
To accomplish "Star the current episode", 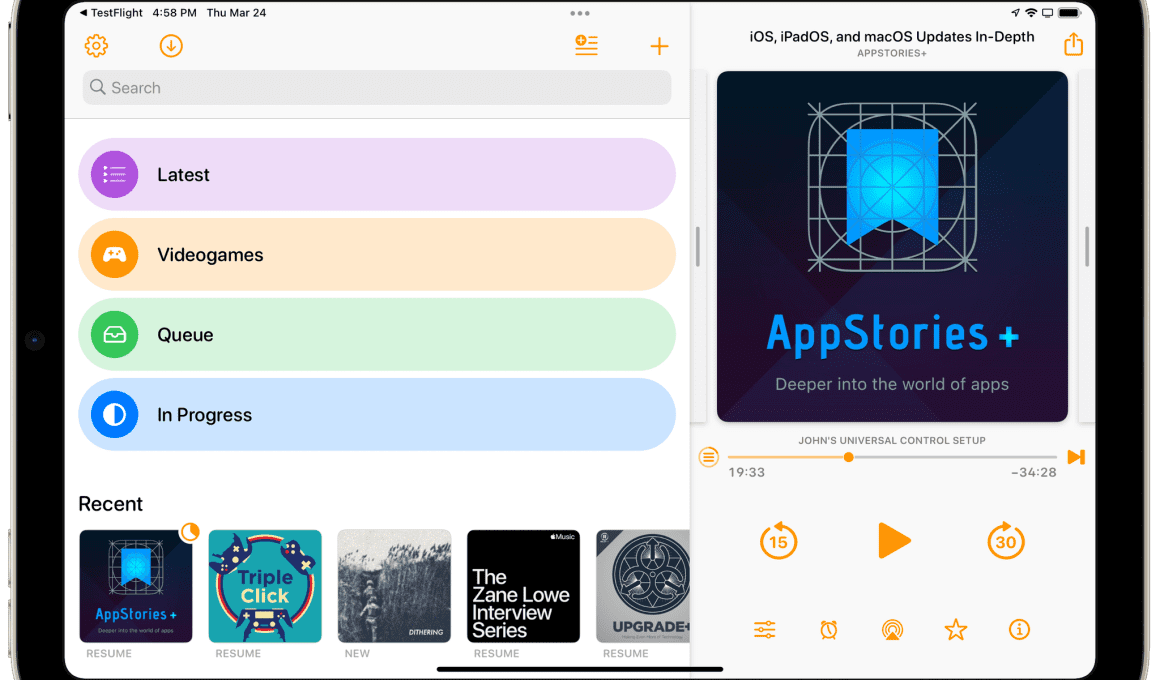I will [956, 630].
